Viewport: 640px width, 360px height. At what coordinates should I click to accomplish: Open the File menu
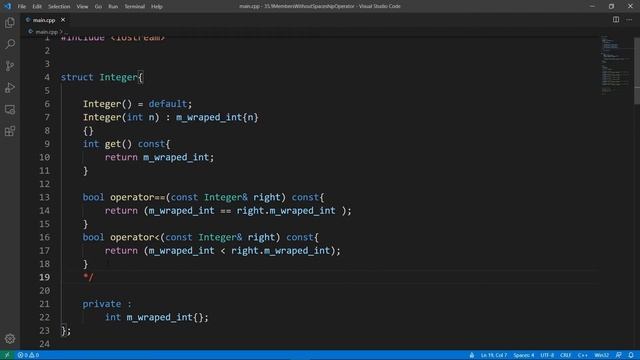click(x=22, y=7)
